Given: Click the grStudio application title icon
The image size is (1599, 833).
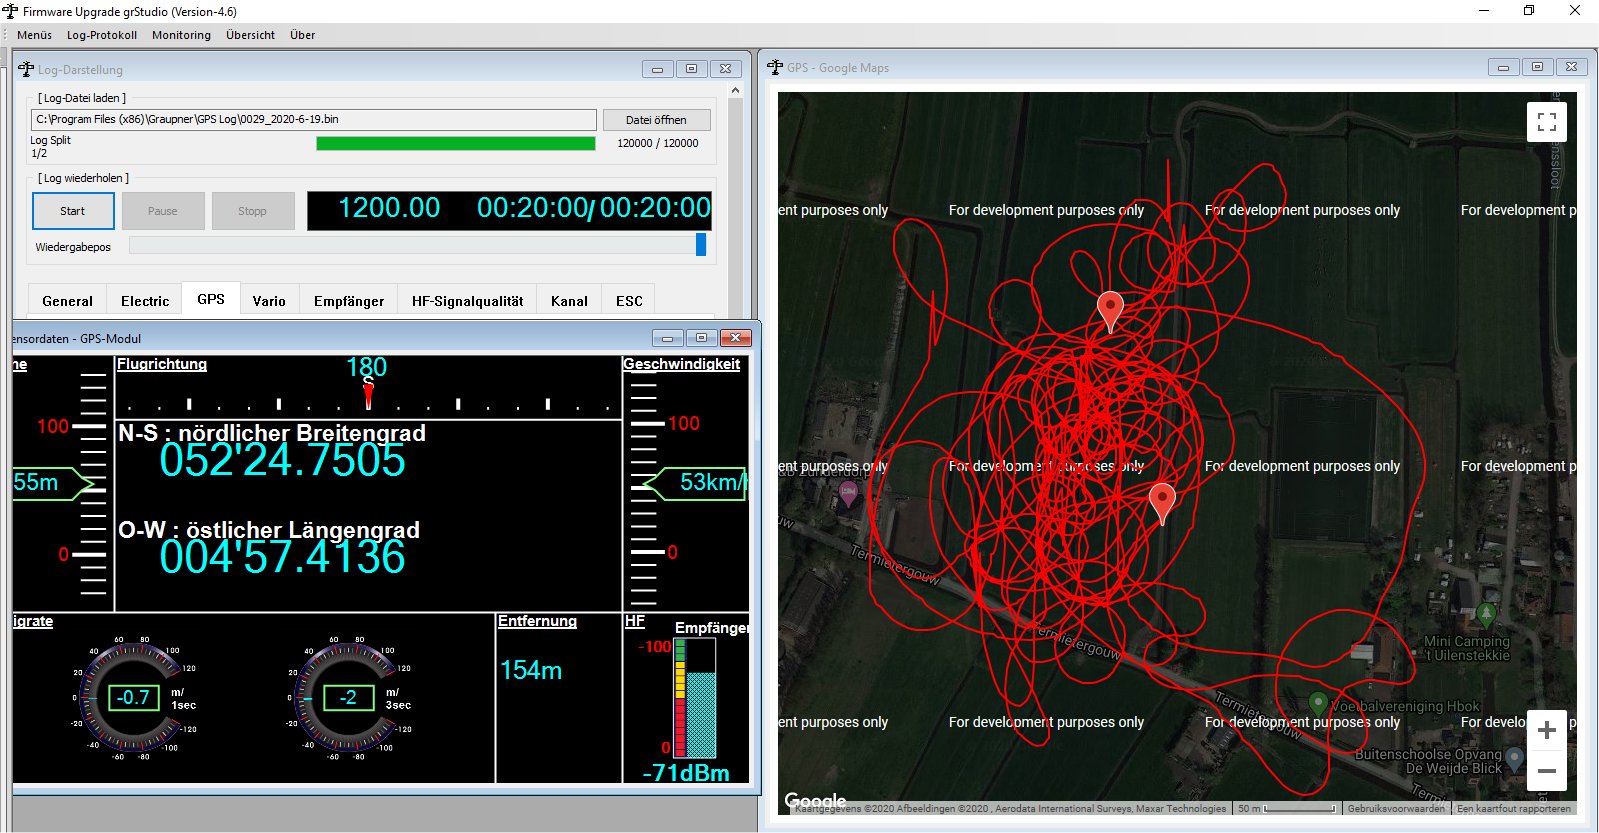Looking at the screenshot, I should pyautogui.click(x=11, y=11).
